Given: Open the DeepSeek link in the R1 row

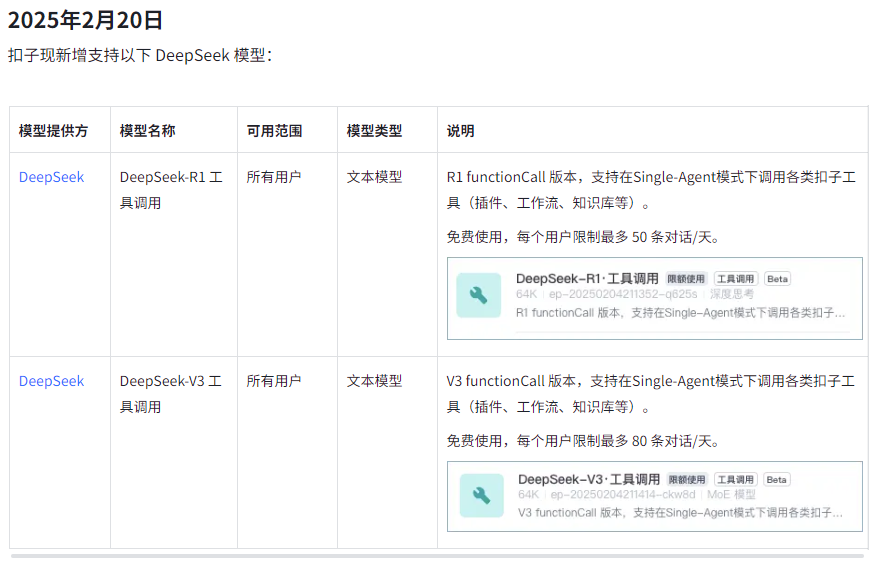Looking at the screenshot, I should point(51,177).
